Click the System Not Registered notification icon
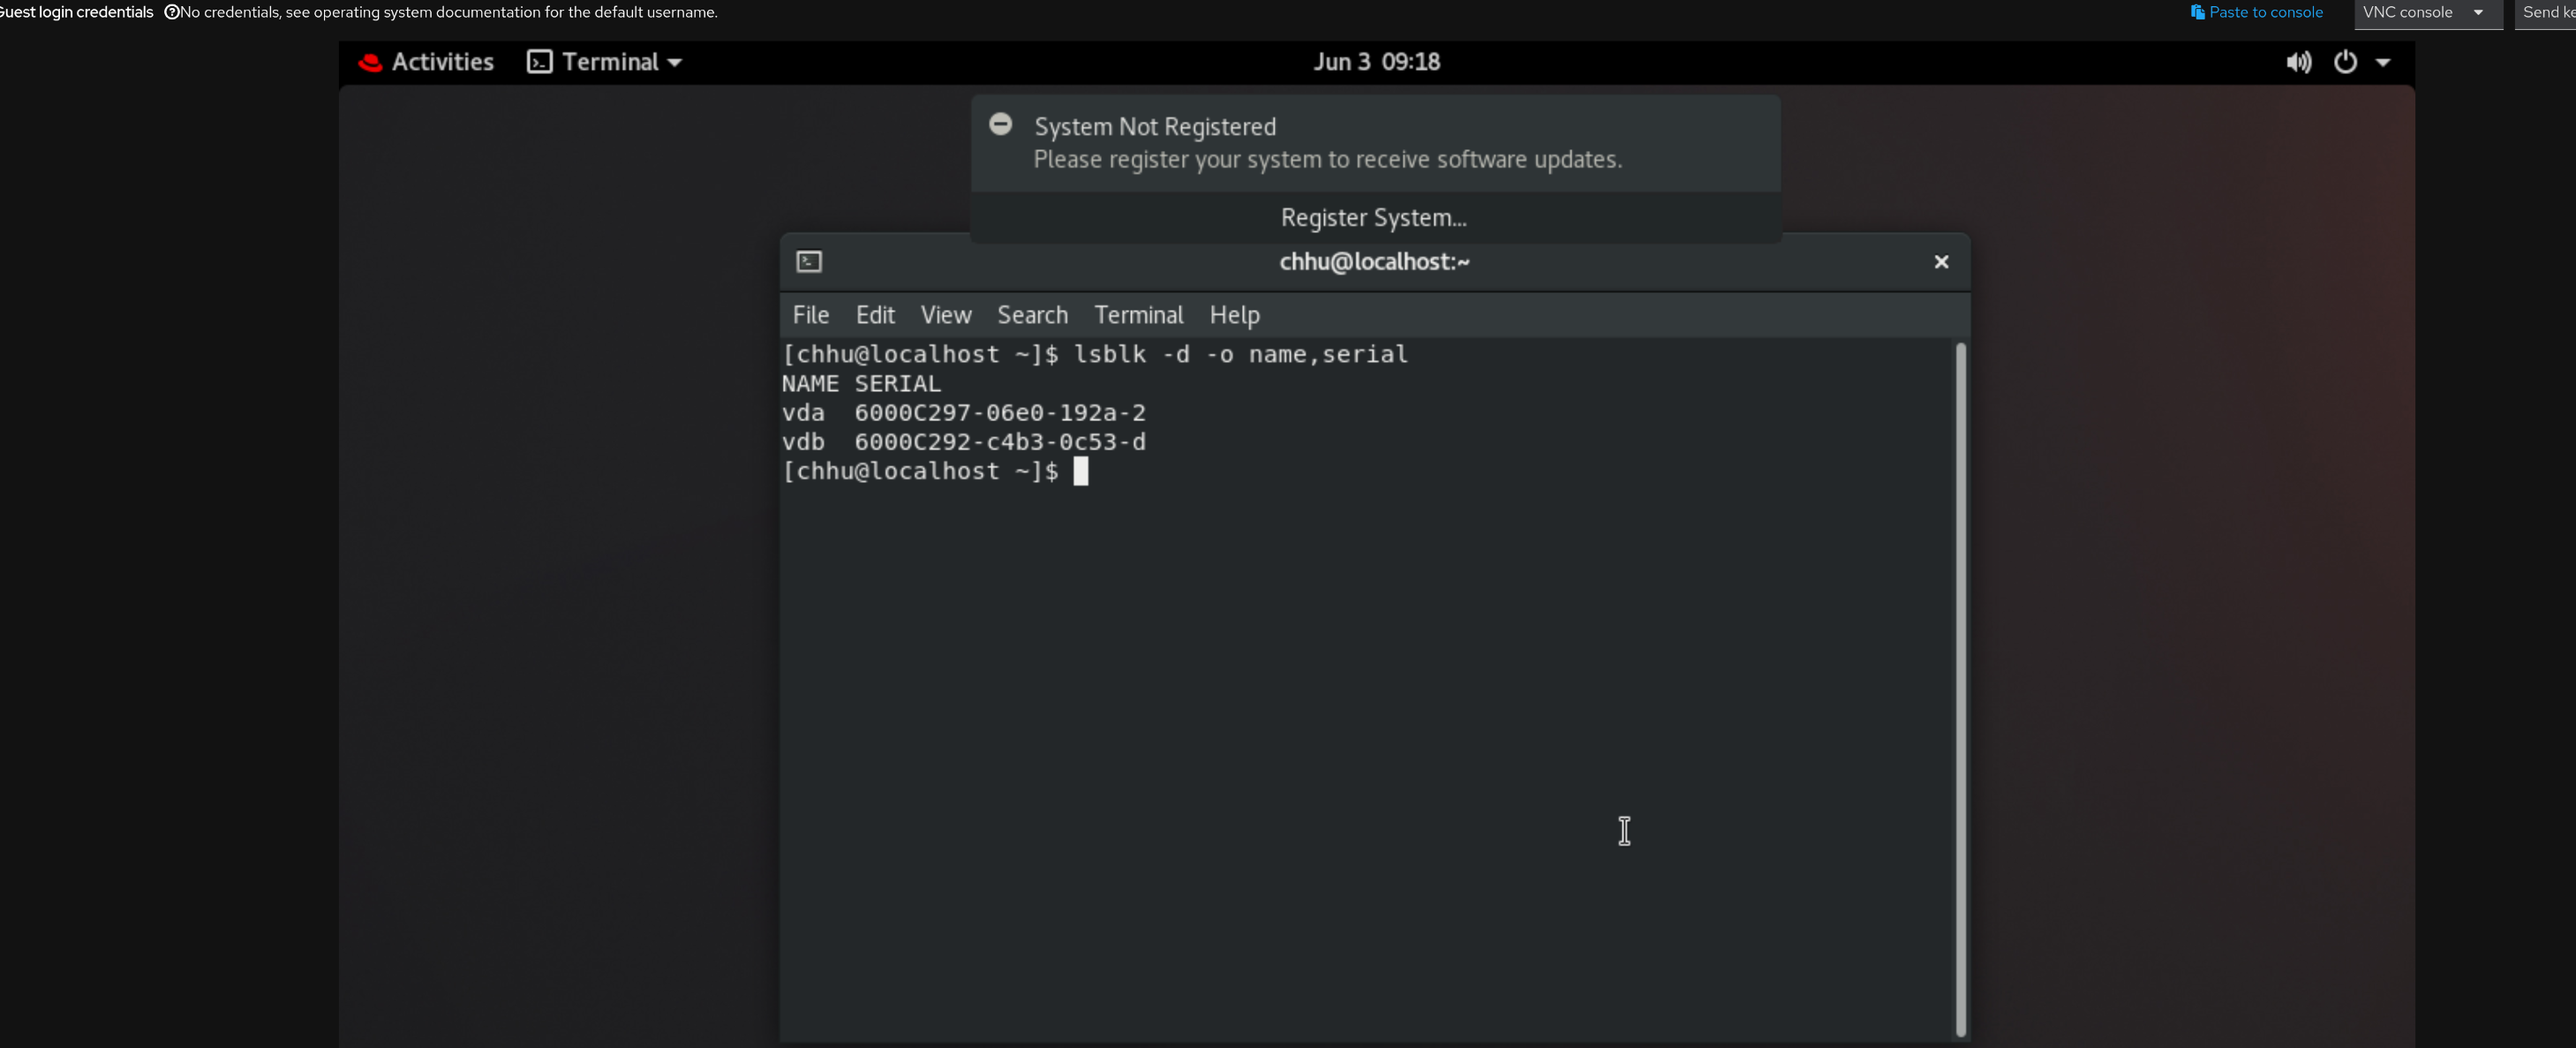This screenshot has height=1048, width=2576. [1000, 124]
